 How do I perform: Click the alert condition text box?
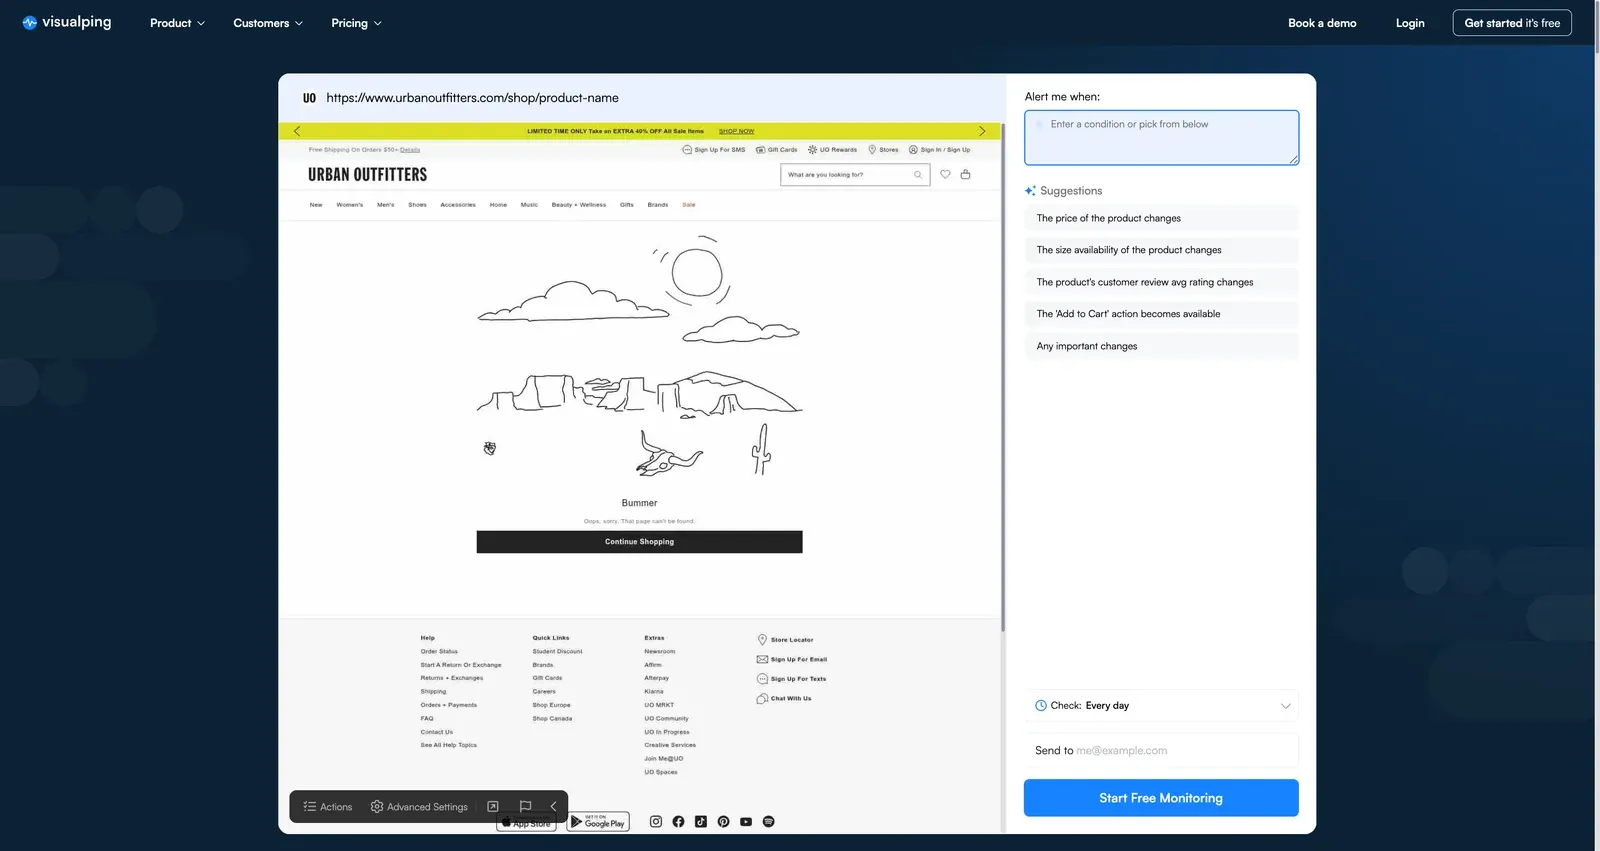coord(1161,138)
